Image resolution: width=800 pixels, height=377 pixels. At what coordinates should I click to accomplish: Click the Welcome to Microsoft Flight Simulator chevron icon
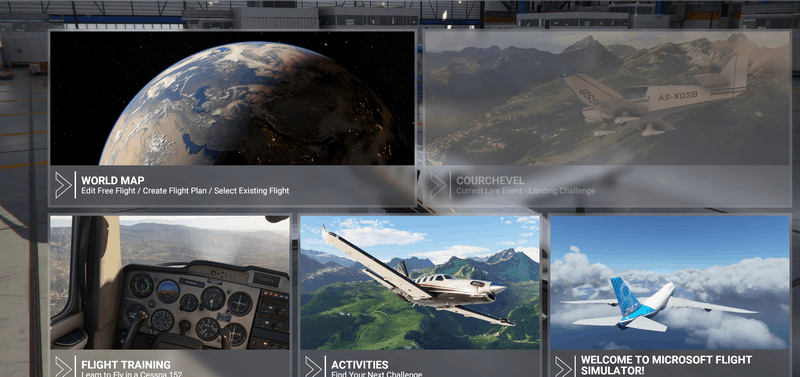coord(564,367)
